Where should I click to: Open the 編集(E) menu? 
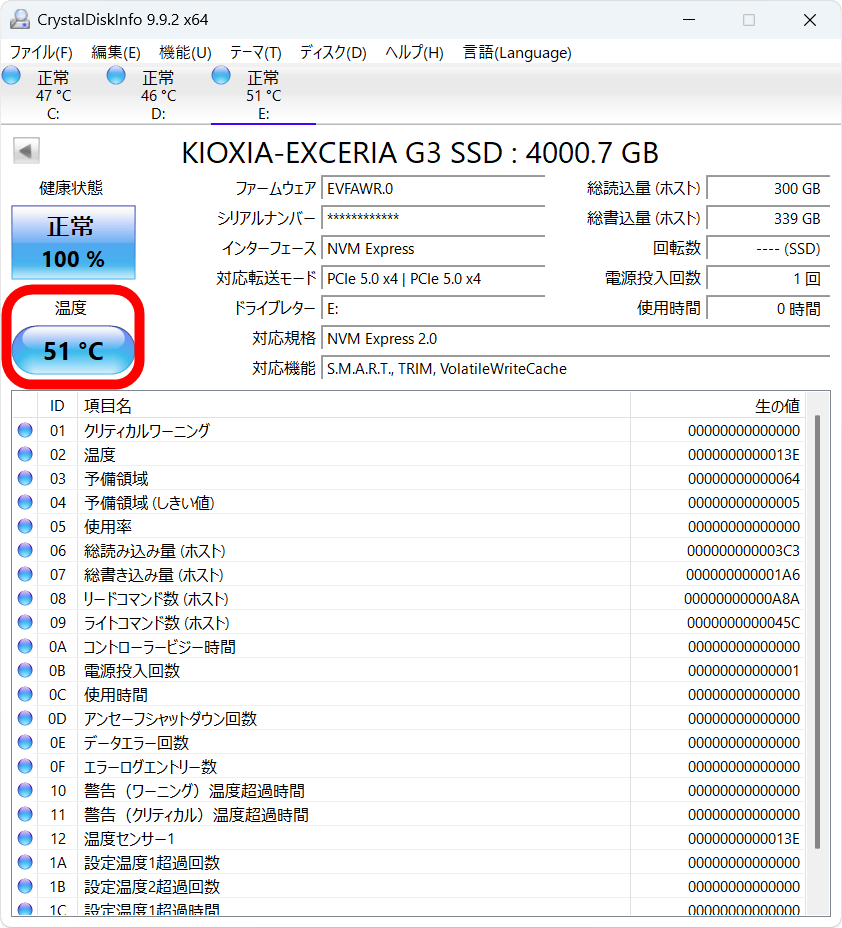point(116,53)
